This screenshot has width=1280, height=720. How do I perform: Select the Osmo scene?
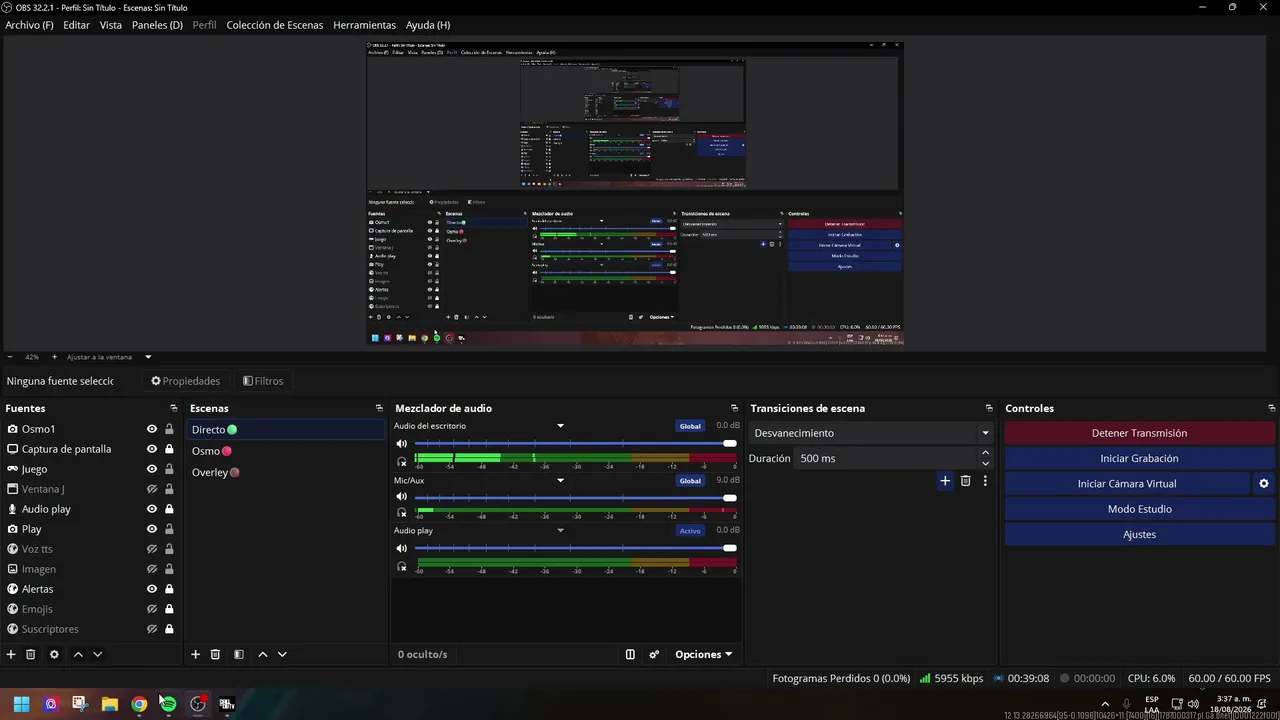[x=286, y=451]
